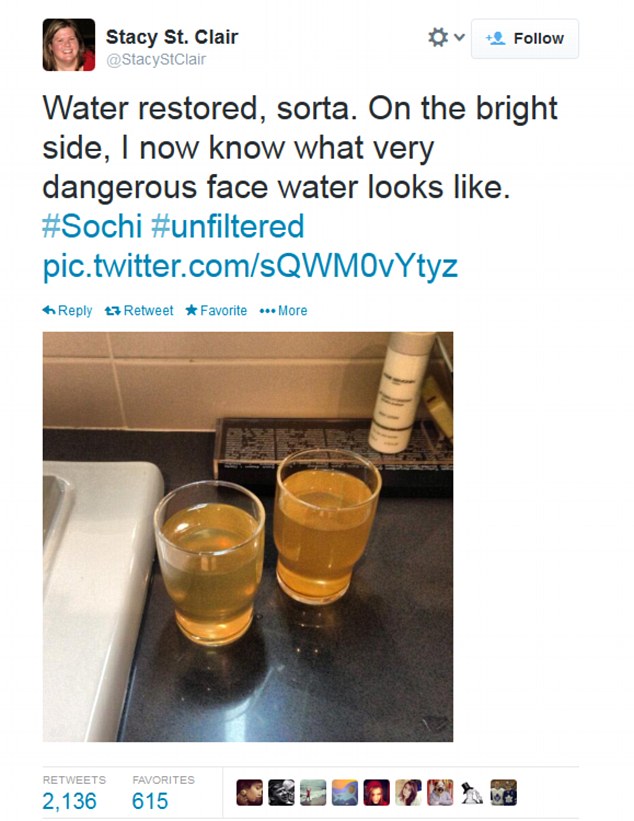Viewport: 634px width, 821px height.
Task: Click the second black-and-white retweeter avatar
Action: tap(282, 793)
